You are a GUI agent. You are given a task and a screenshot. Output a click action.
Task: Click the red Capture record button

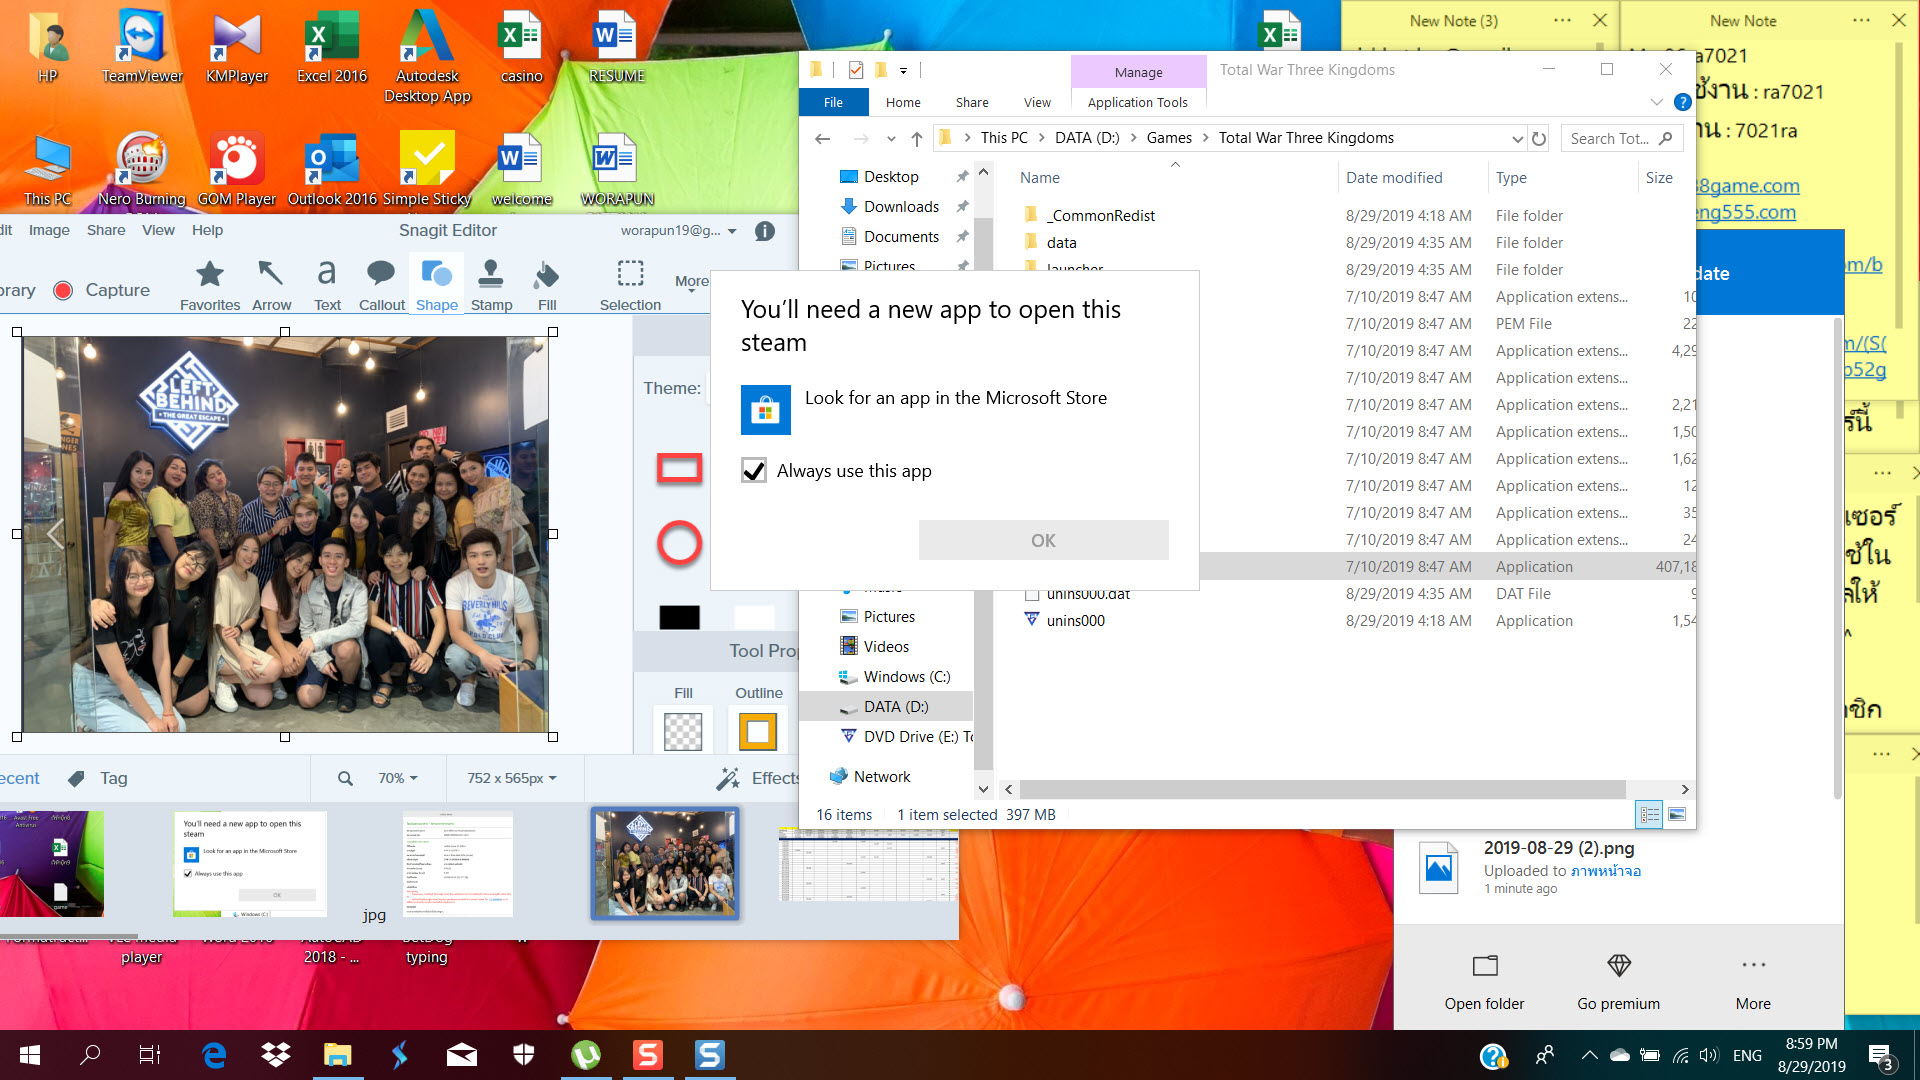click(x=63, y=290)
